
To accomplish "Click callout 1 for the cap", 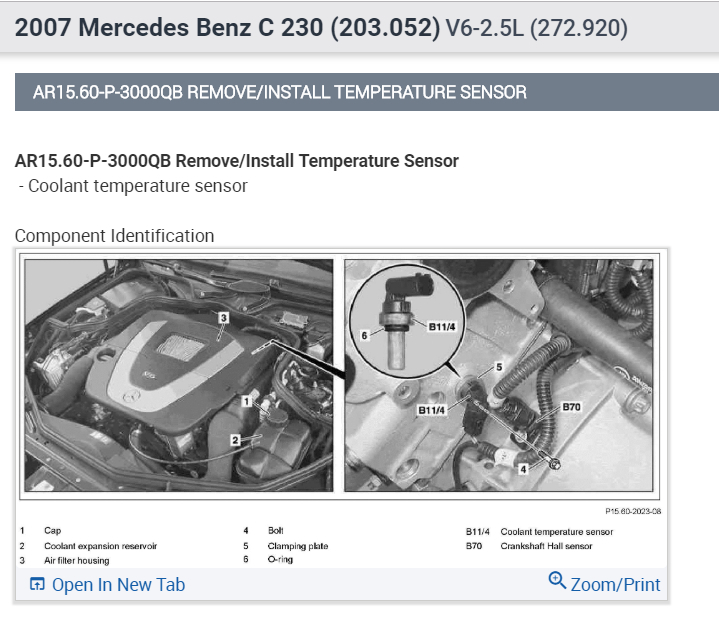I will click(x=244, y=400).
